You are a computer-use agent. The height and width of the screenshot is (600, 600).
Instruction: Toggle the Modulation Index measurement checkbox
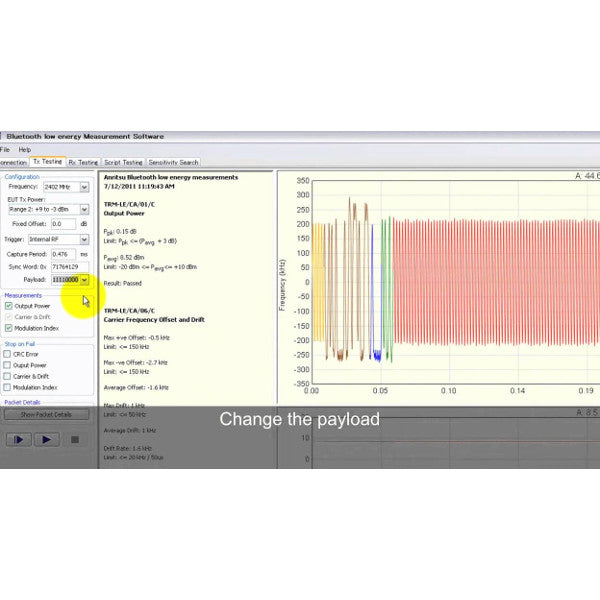tap(9, 327)
